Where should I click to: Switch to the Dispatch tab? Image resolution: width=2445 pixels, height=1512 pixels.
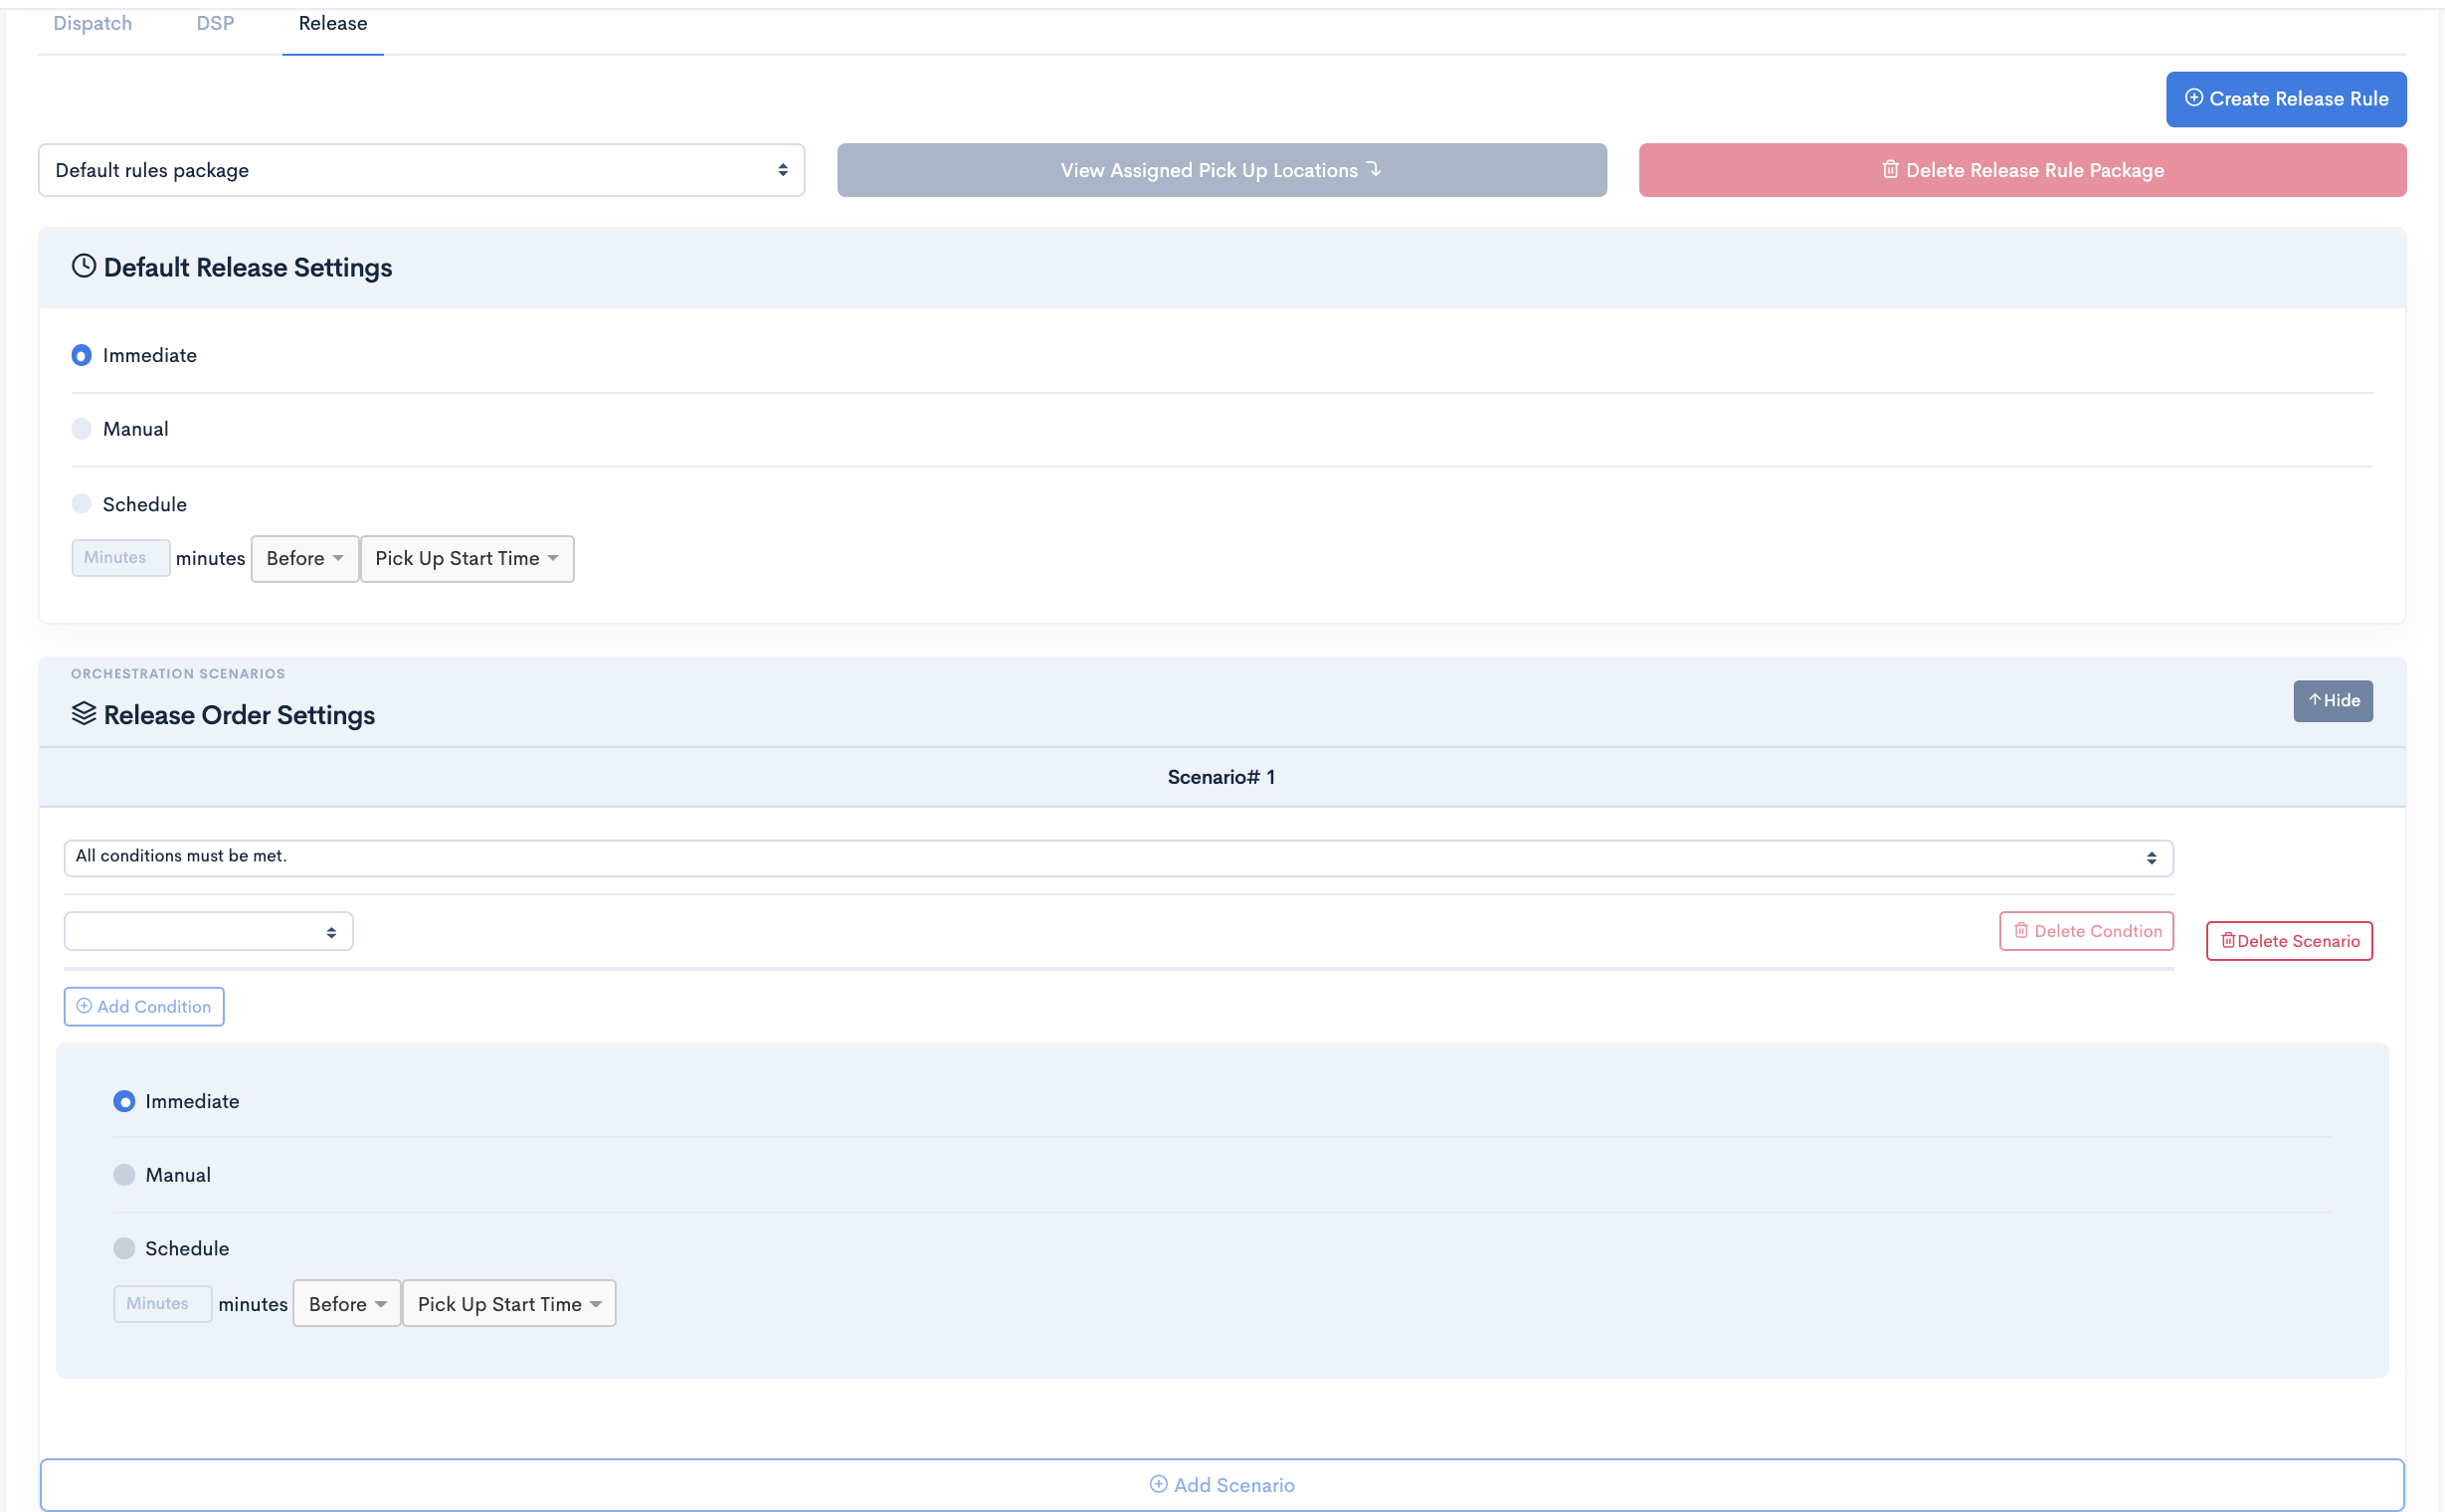pos(92,23)
